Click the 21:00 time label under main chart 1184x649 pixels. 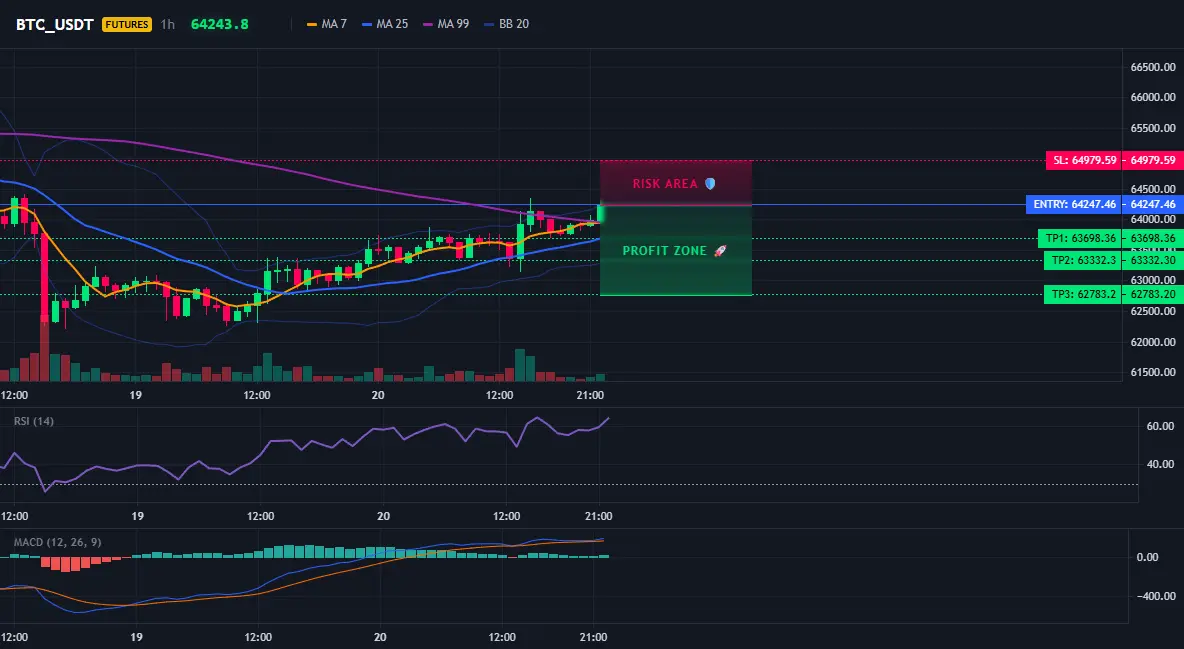[x=590, y=395]
